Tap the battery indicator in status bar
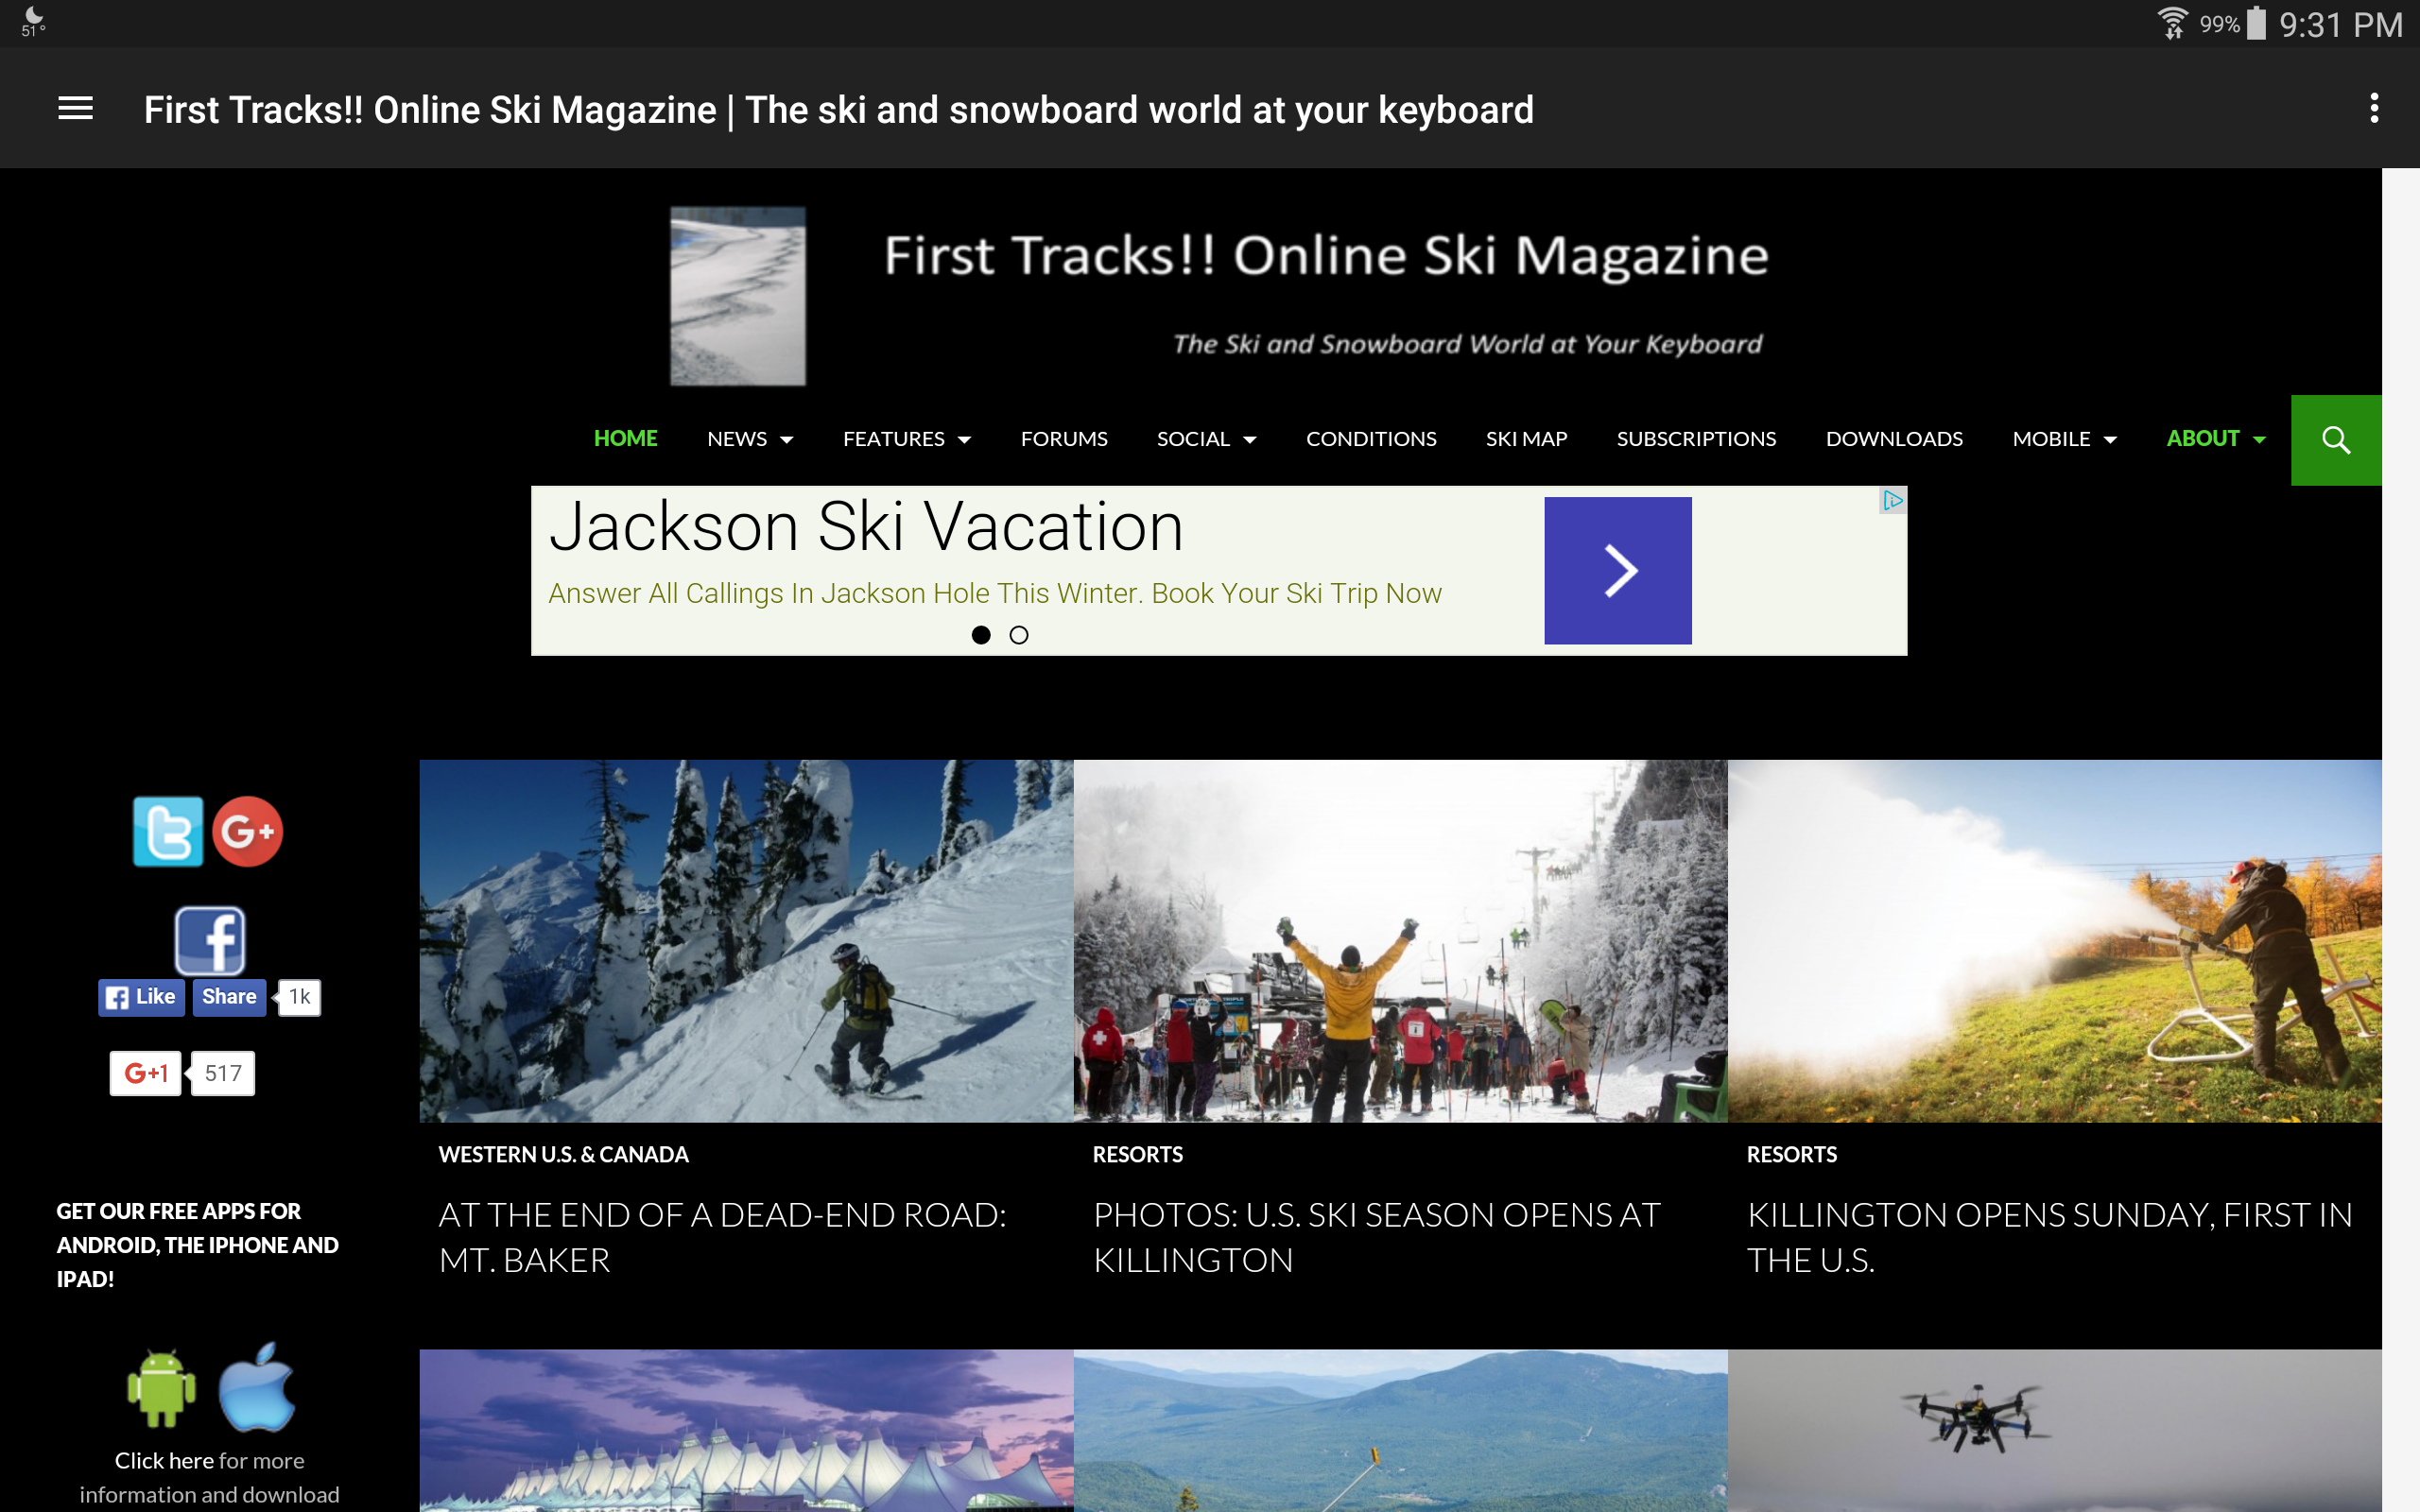Image resolution: width=2420 pixels, height=1512 pixels. pos(2256,23)
